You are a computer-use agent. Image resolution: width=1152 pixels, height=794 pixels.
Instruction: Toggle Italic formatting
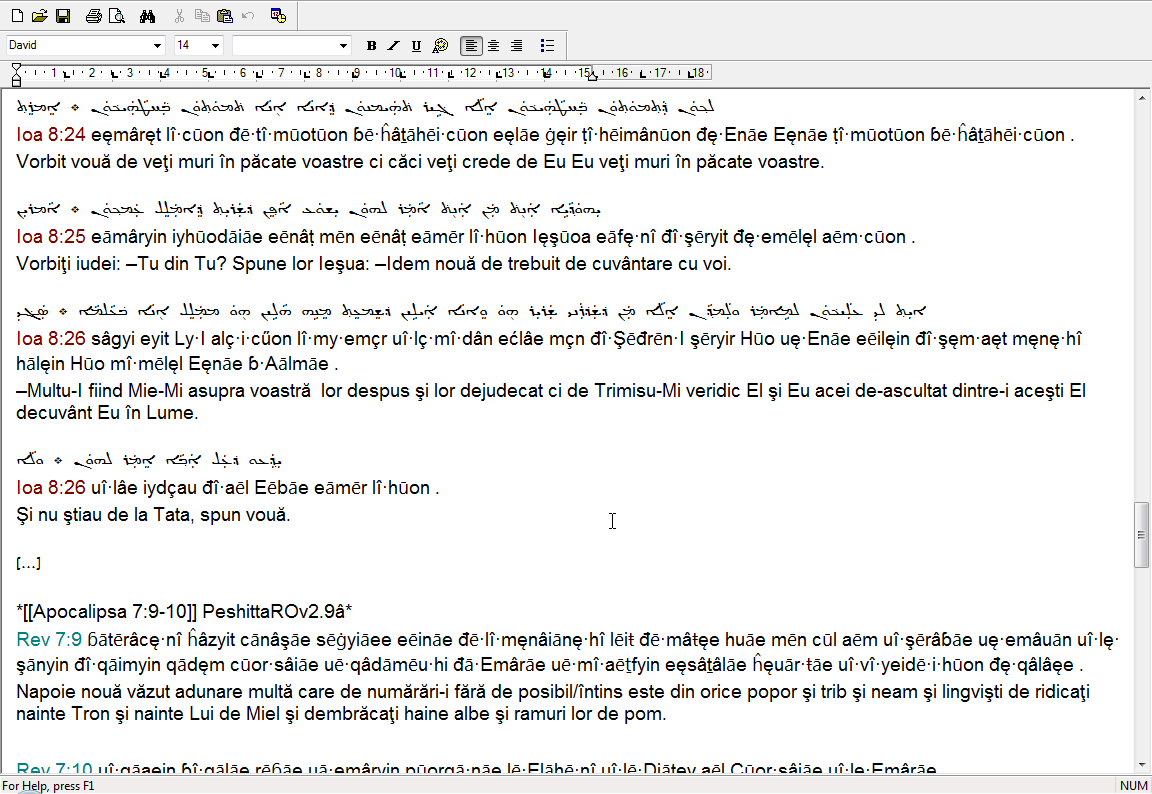pyautogui.click(x=394, y=46)
